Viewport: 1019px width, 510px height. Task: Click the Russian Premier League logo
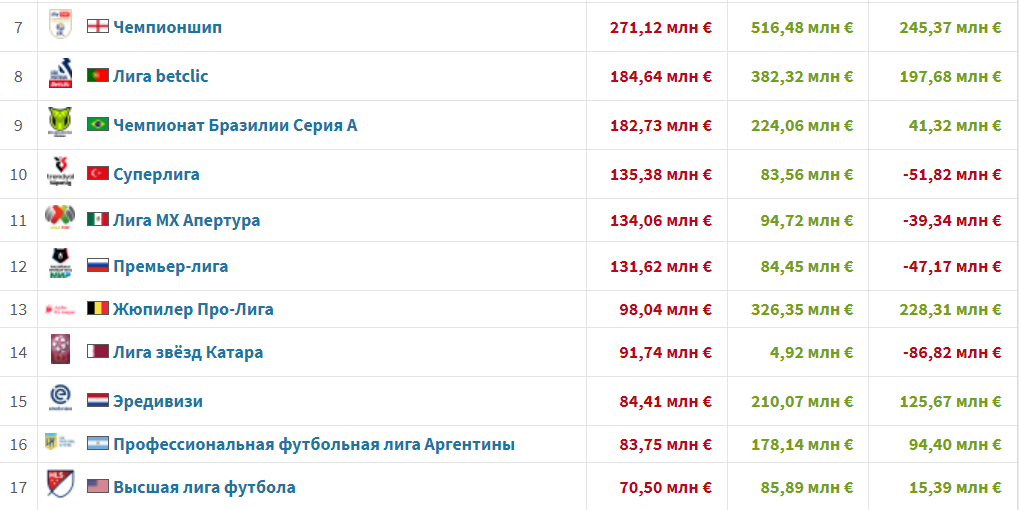(60, 266)
